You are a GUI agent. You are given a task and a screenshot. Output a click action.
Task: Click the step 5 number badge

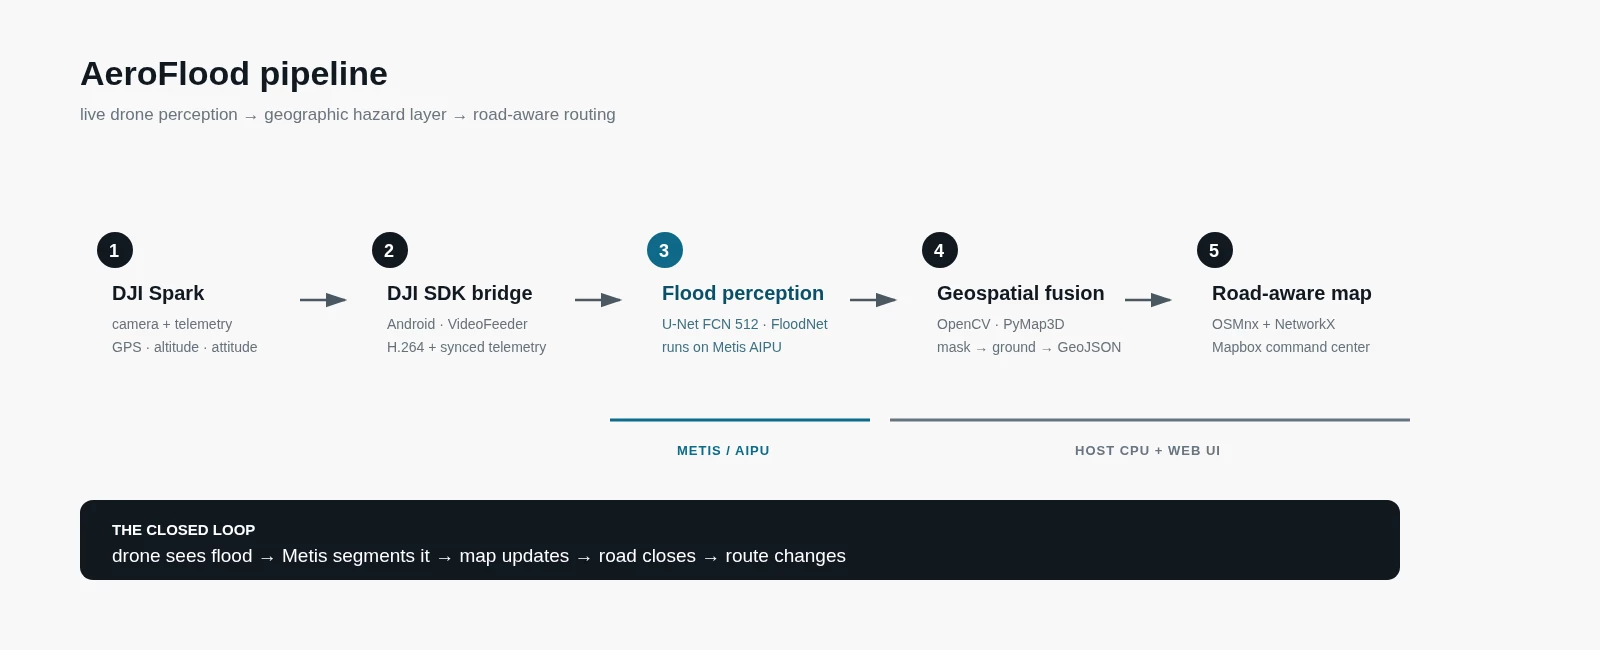click(1215, 250)
